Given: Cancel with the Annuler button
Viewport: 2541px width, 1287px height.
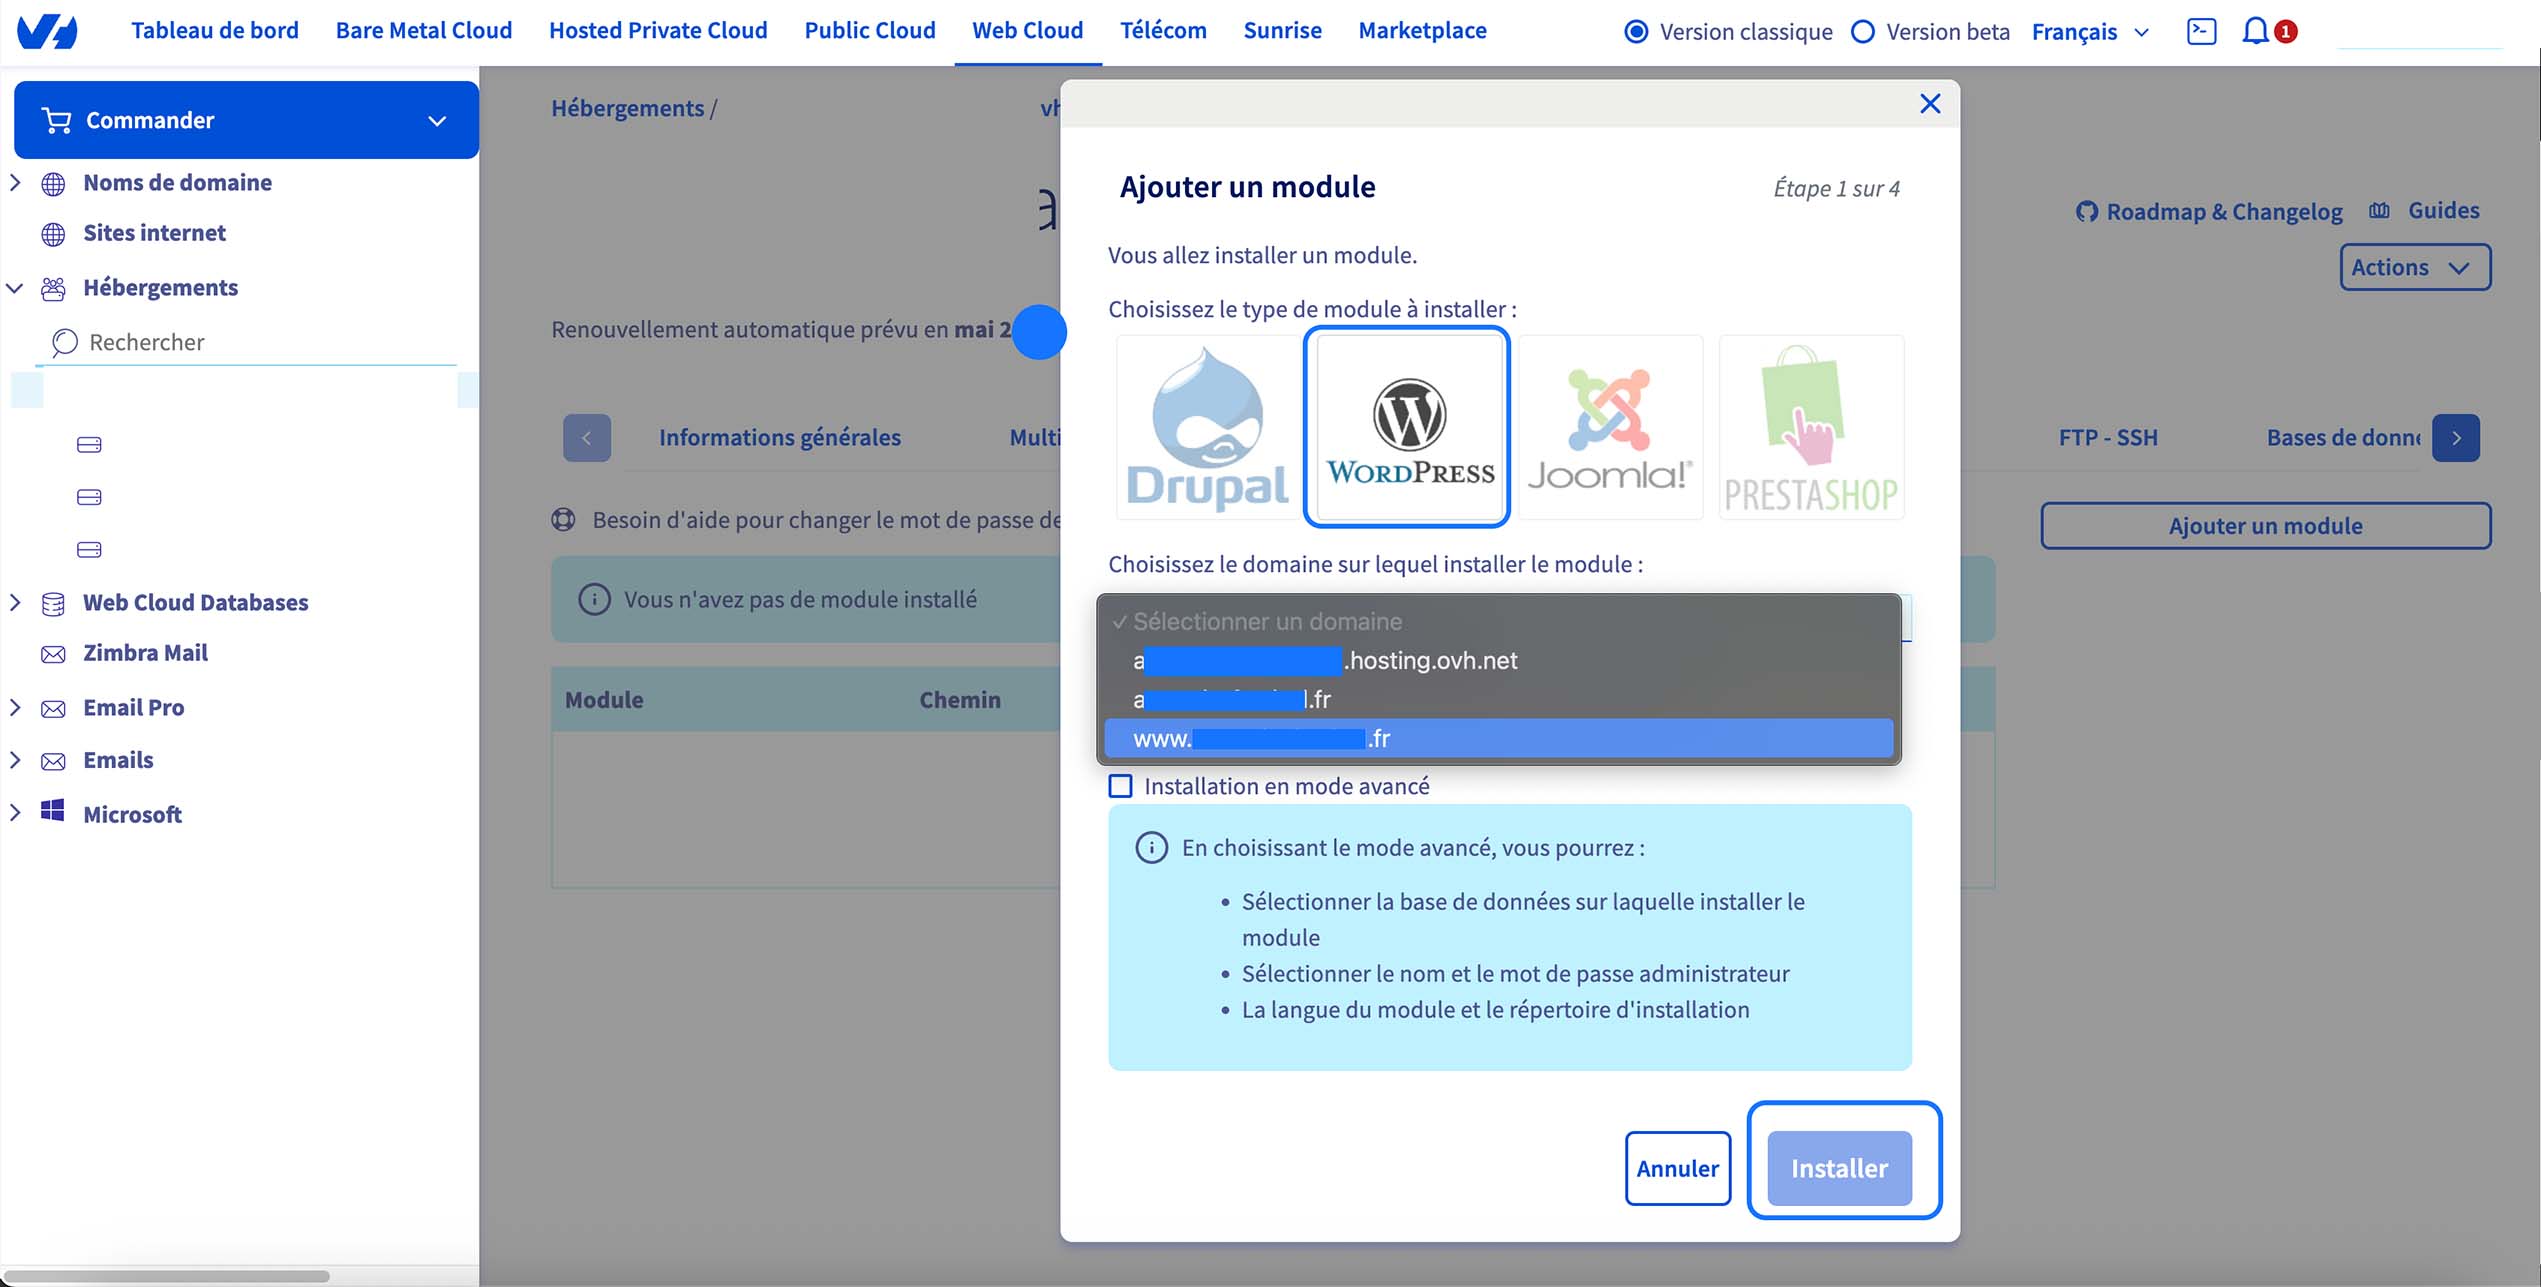Looking at the screenshot, I should tap(1677, 1167).
